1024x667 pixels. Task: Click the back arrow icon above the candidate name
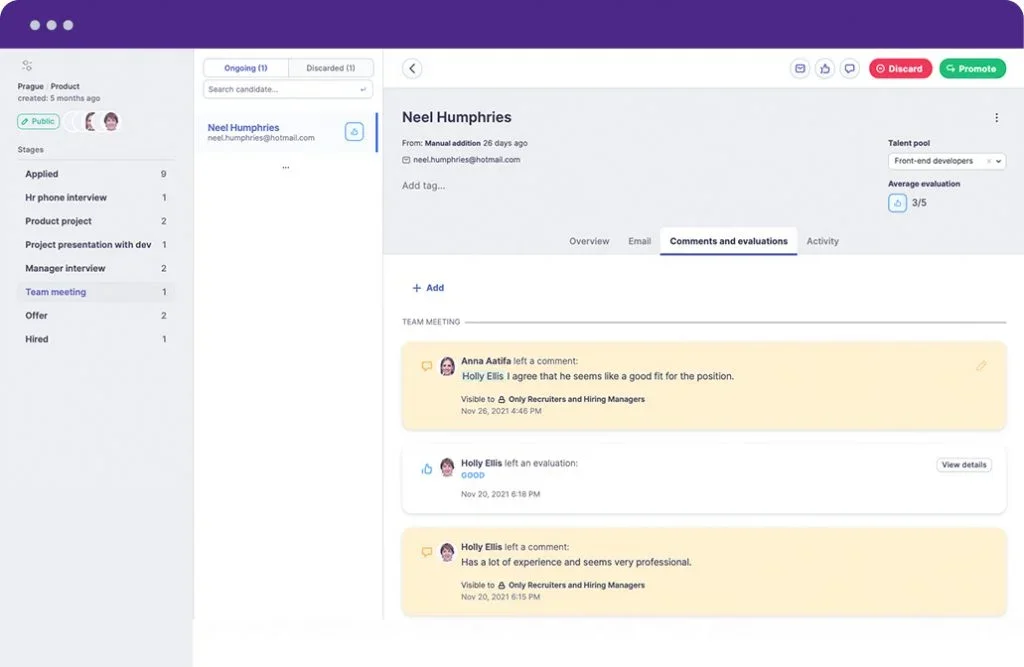412,68
